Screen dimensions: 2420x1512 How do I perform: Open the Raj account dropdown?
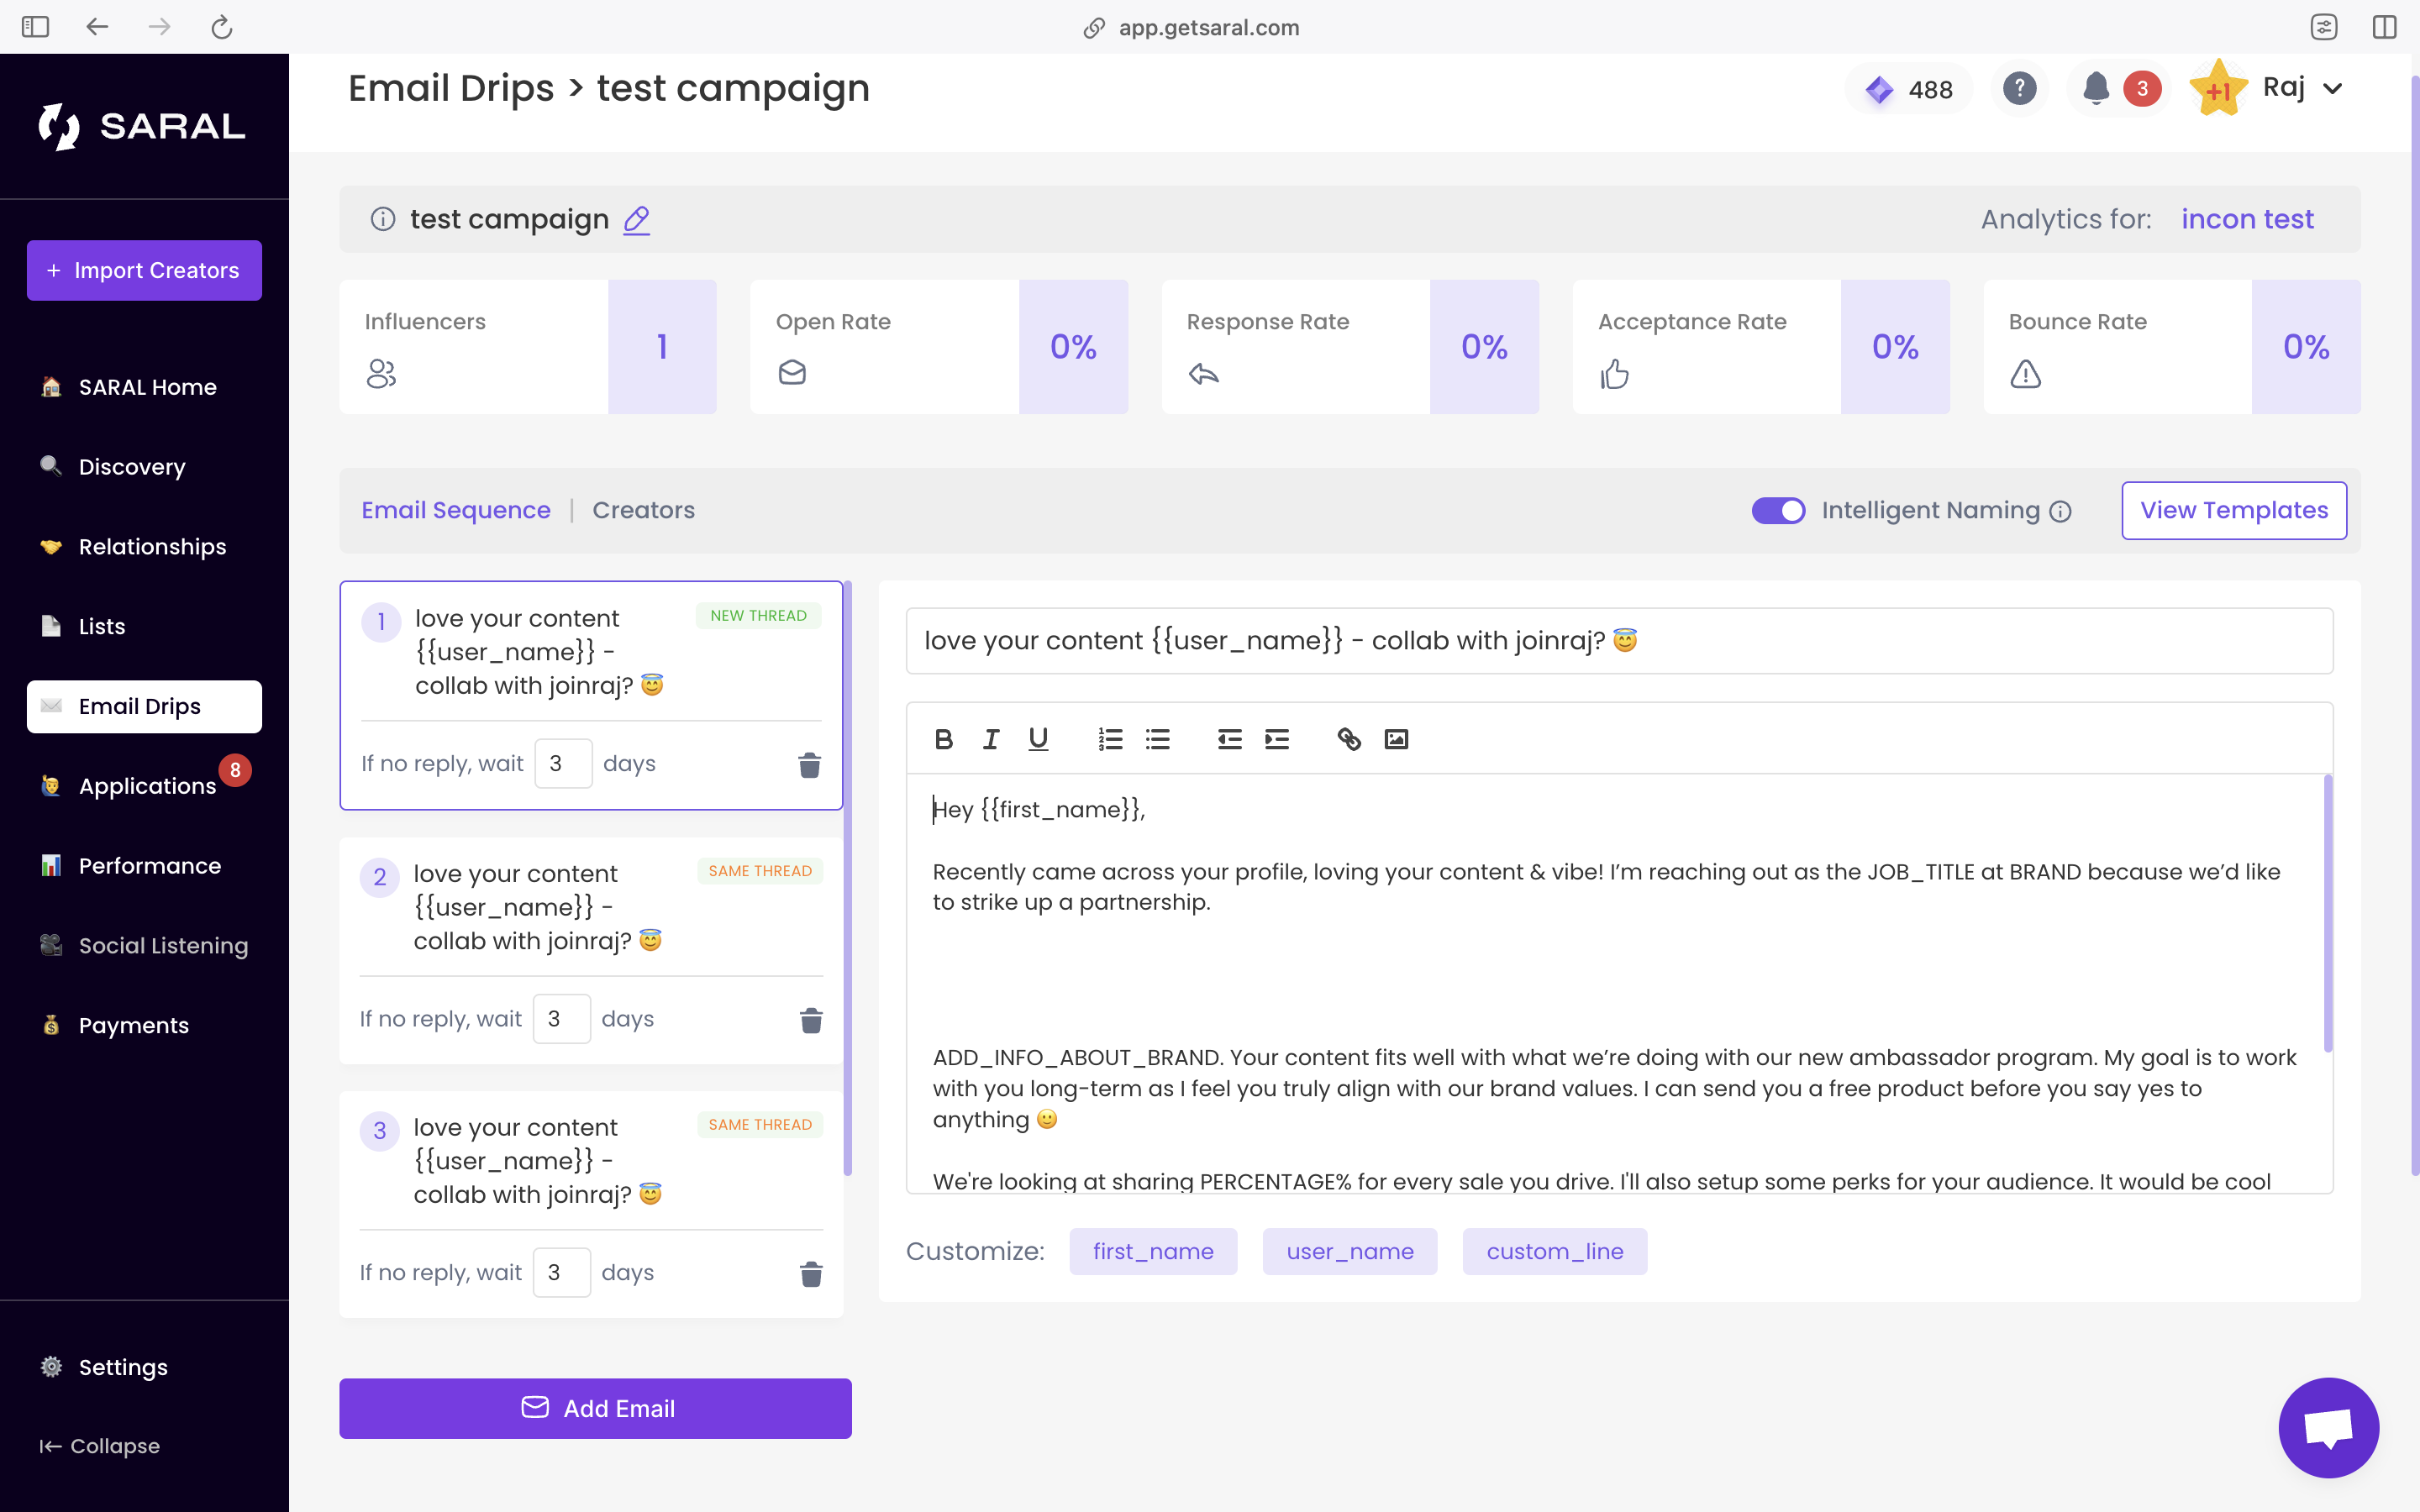pyautogui.click(x=2303, y=88)
